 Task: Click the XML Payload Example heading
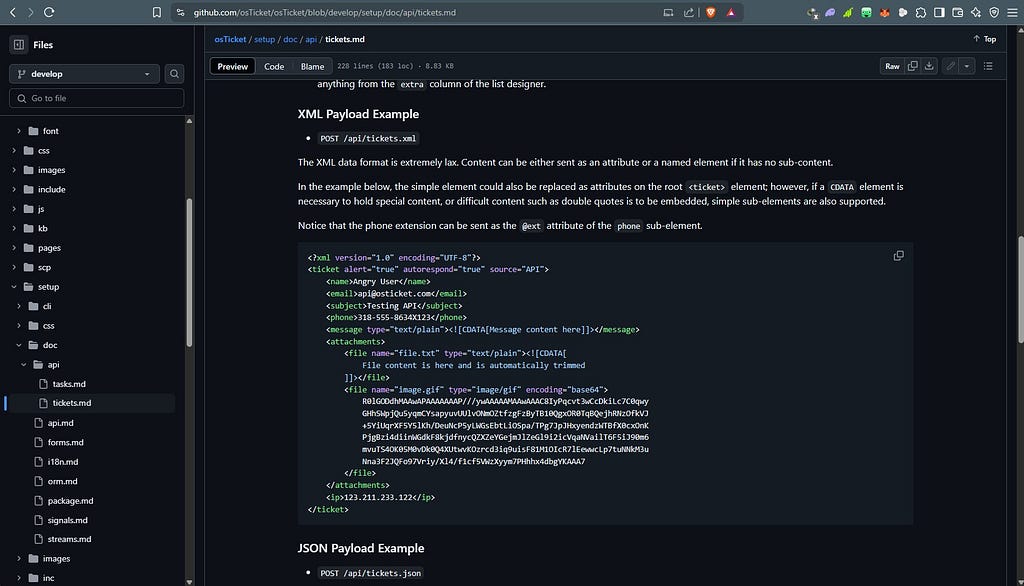tap(358, 114)
